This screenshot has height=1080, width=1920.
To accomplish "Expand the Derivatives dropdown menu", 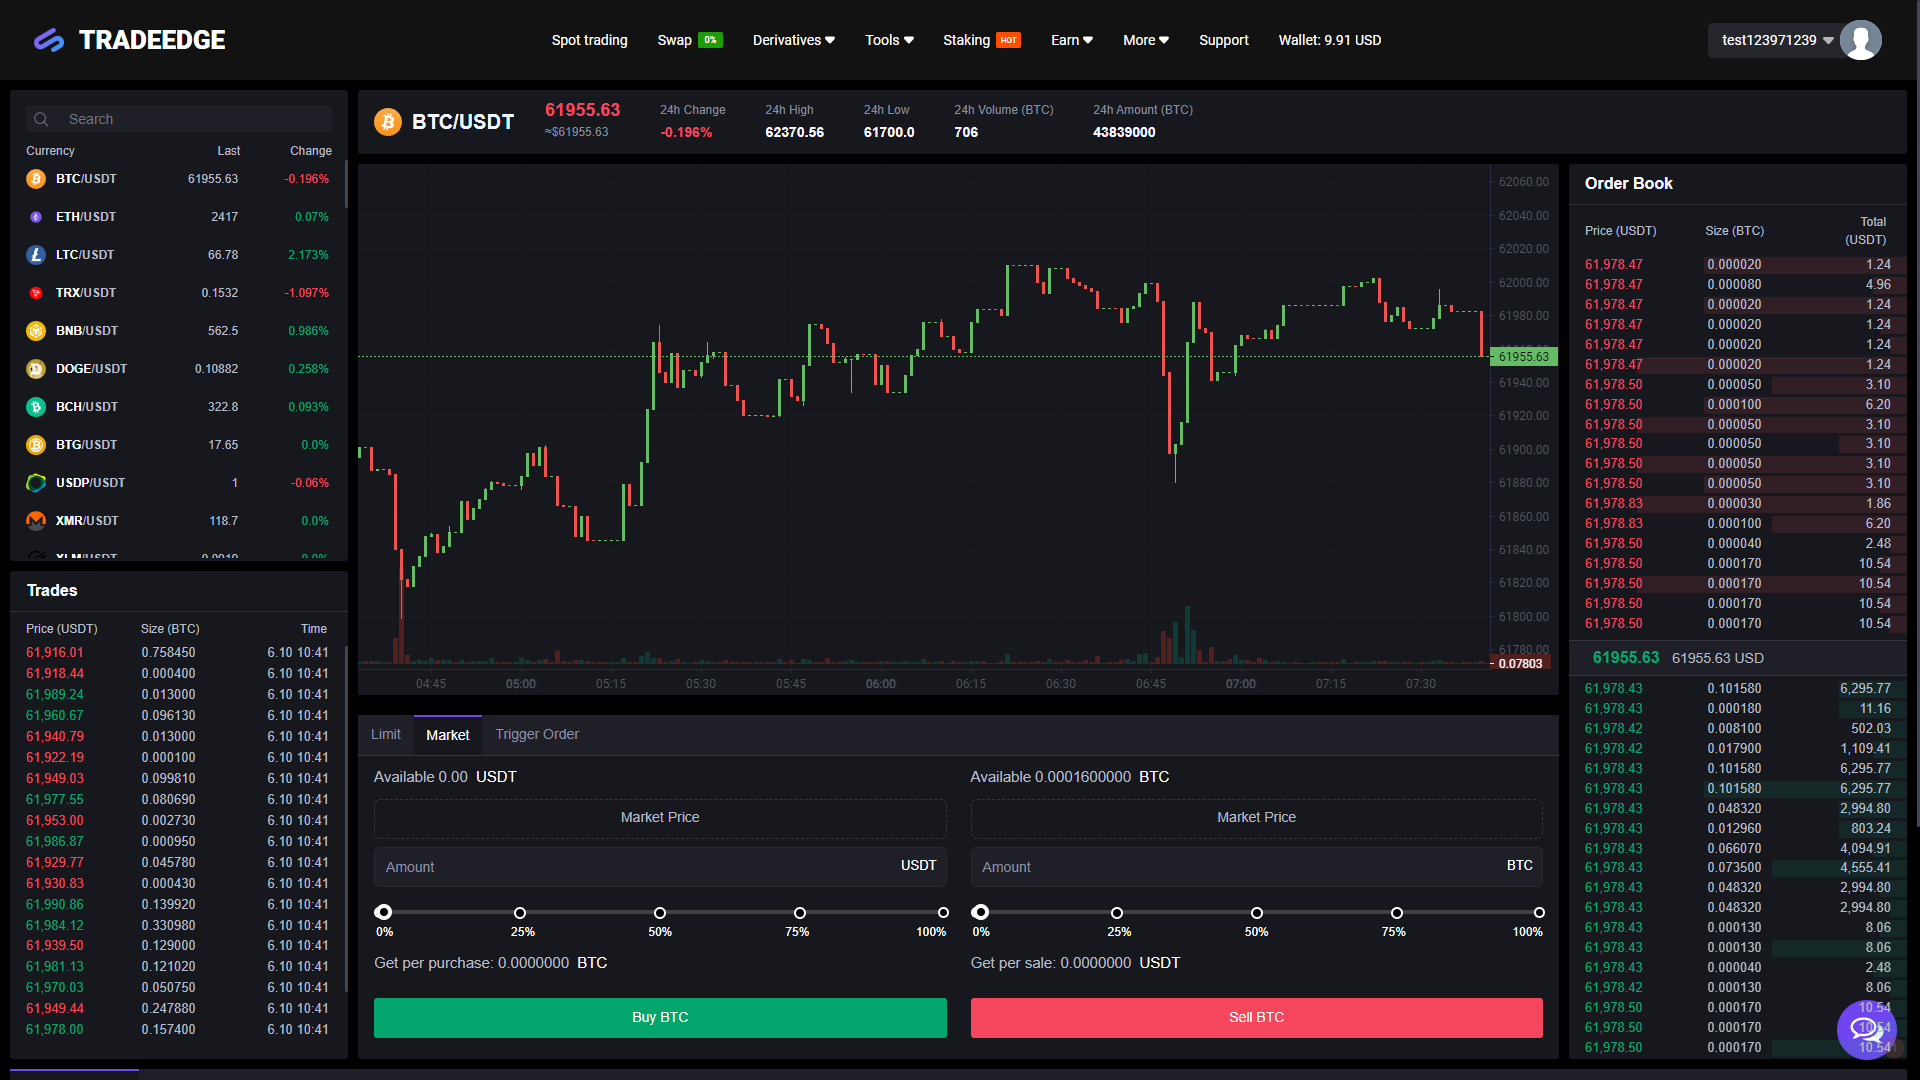I will 793,40.
